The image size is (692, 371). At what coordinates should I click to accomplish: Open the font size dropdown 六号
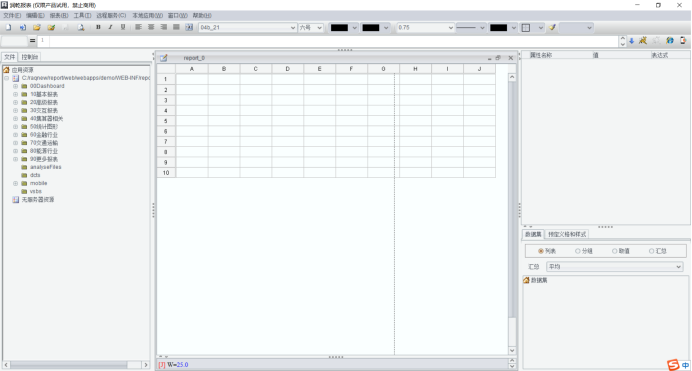pos(311,27)
